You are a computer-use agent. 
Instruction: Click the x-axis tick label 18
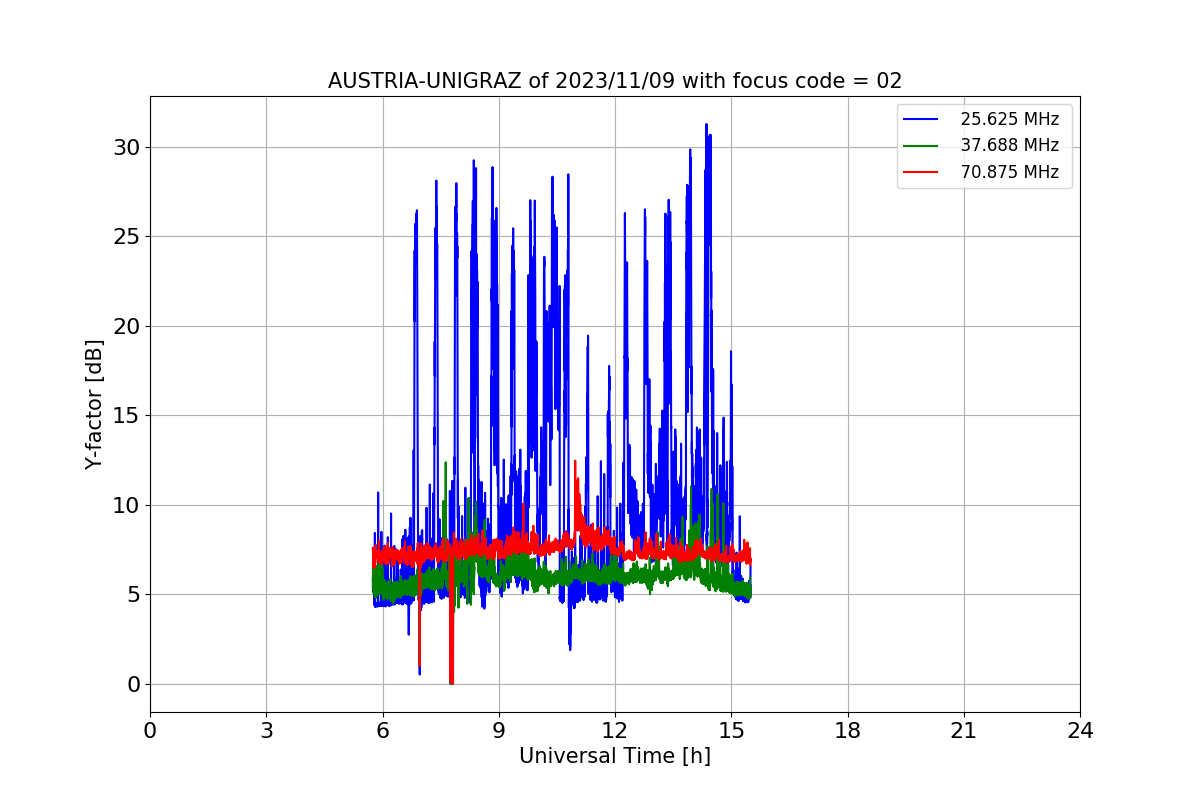(x=848, y=730)
